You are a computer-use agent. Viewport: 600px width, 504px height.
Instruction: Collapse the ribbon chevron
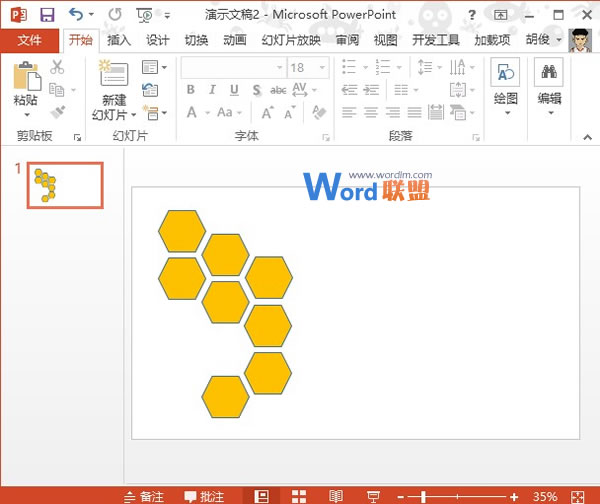tap(588, 137)
